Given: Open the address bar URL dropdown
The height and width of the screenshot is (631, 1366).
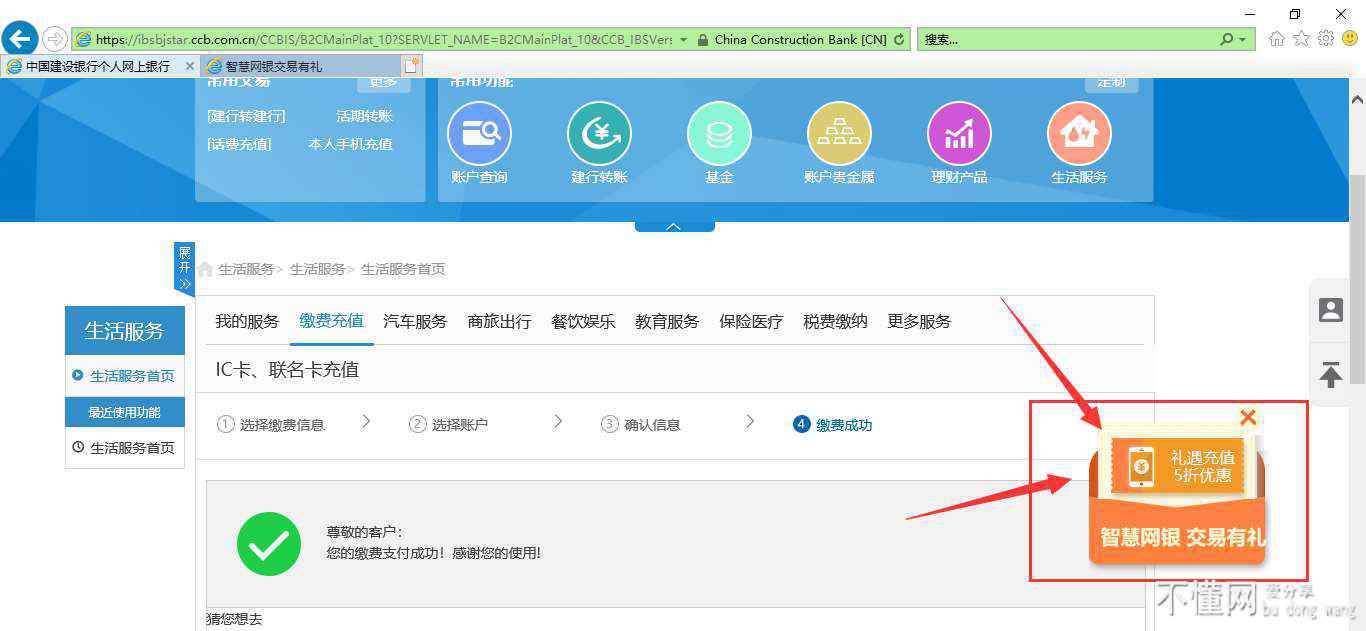Looking at the screenshot, I should (x=683, y=40).
